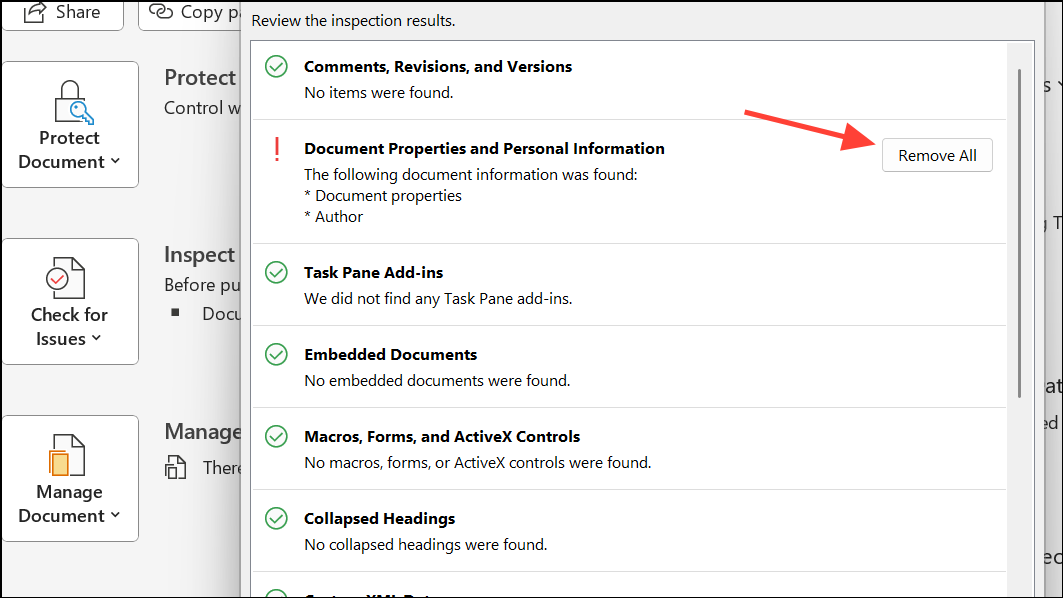The width and height of the screenshot is (1063, 598).
Task: Click the document icon inside Check for Issues button
Action: tap(68, 277)
